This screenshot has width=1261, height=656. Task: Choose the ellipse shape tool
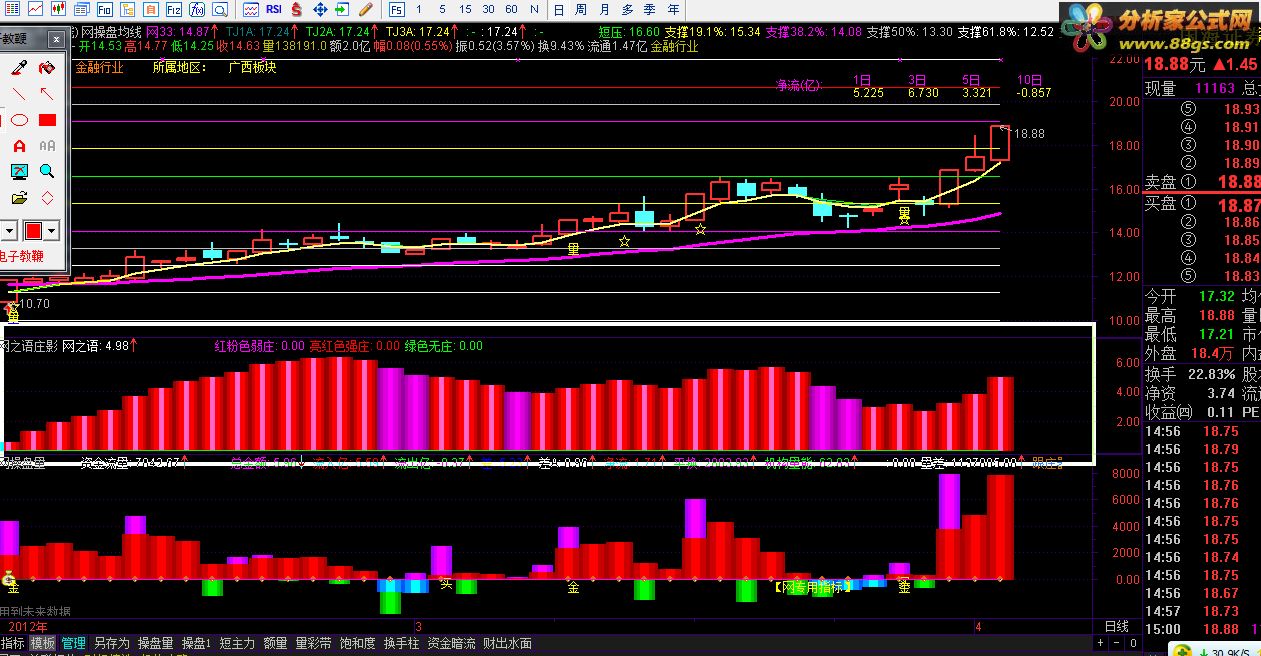(19, 120)
